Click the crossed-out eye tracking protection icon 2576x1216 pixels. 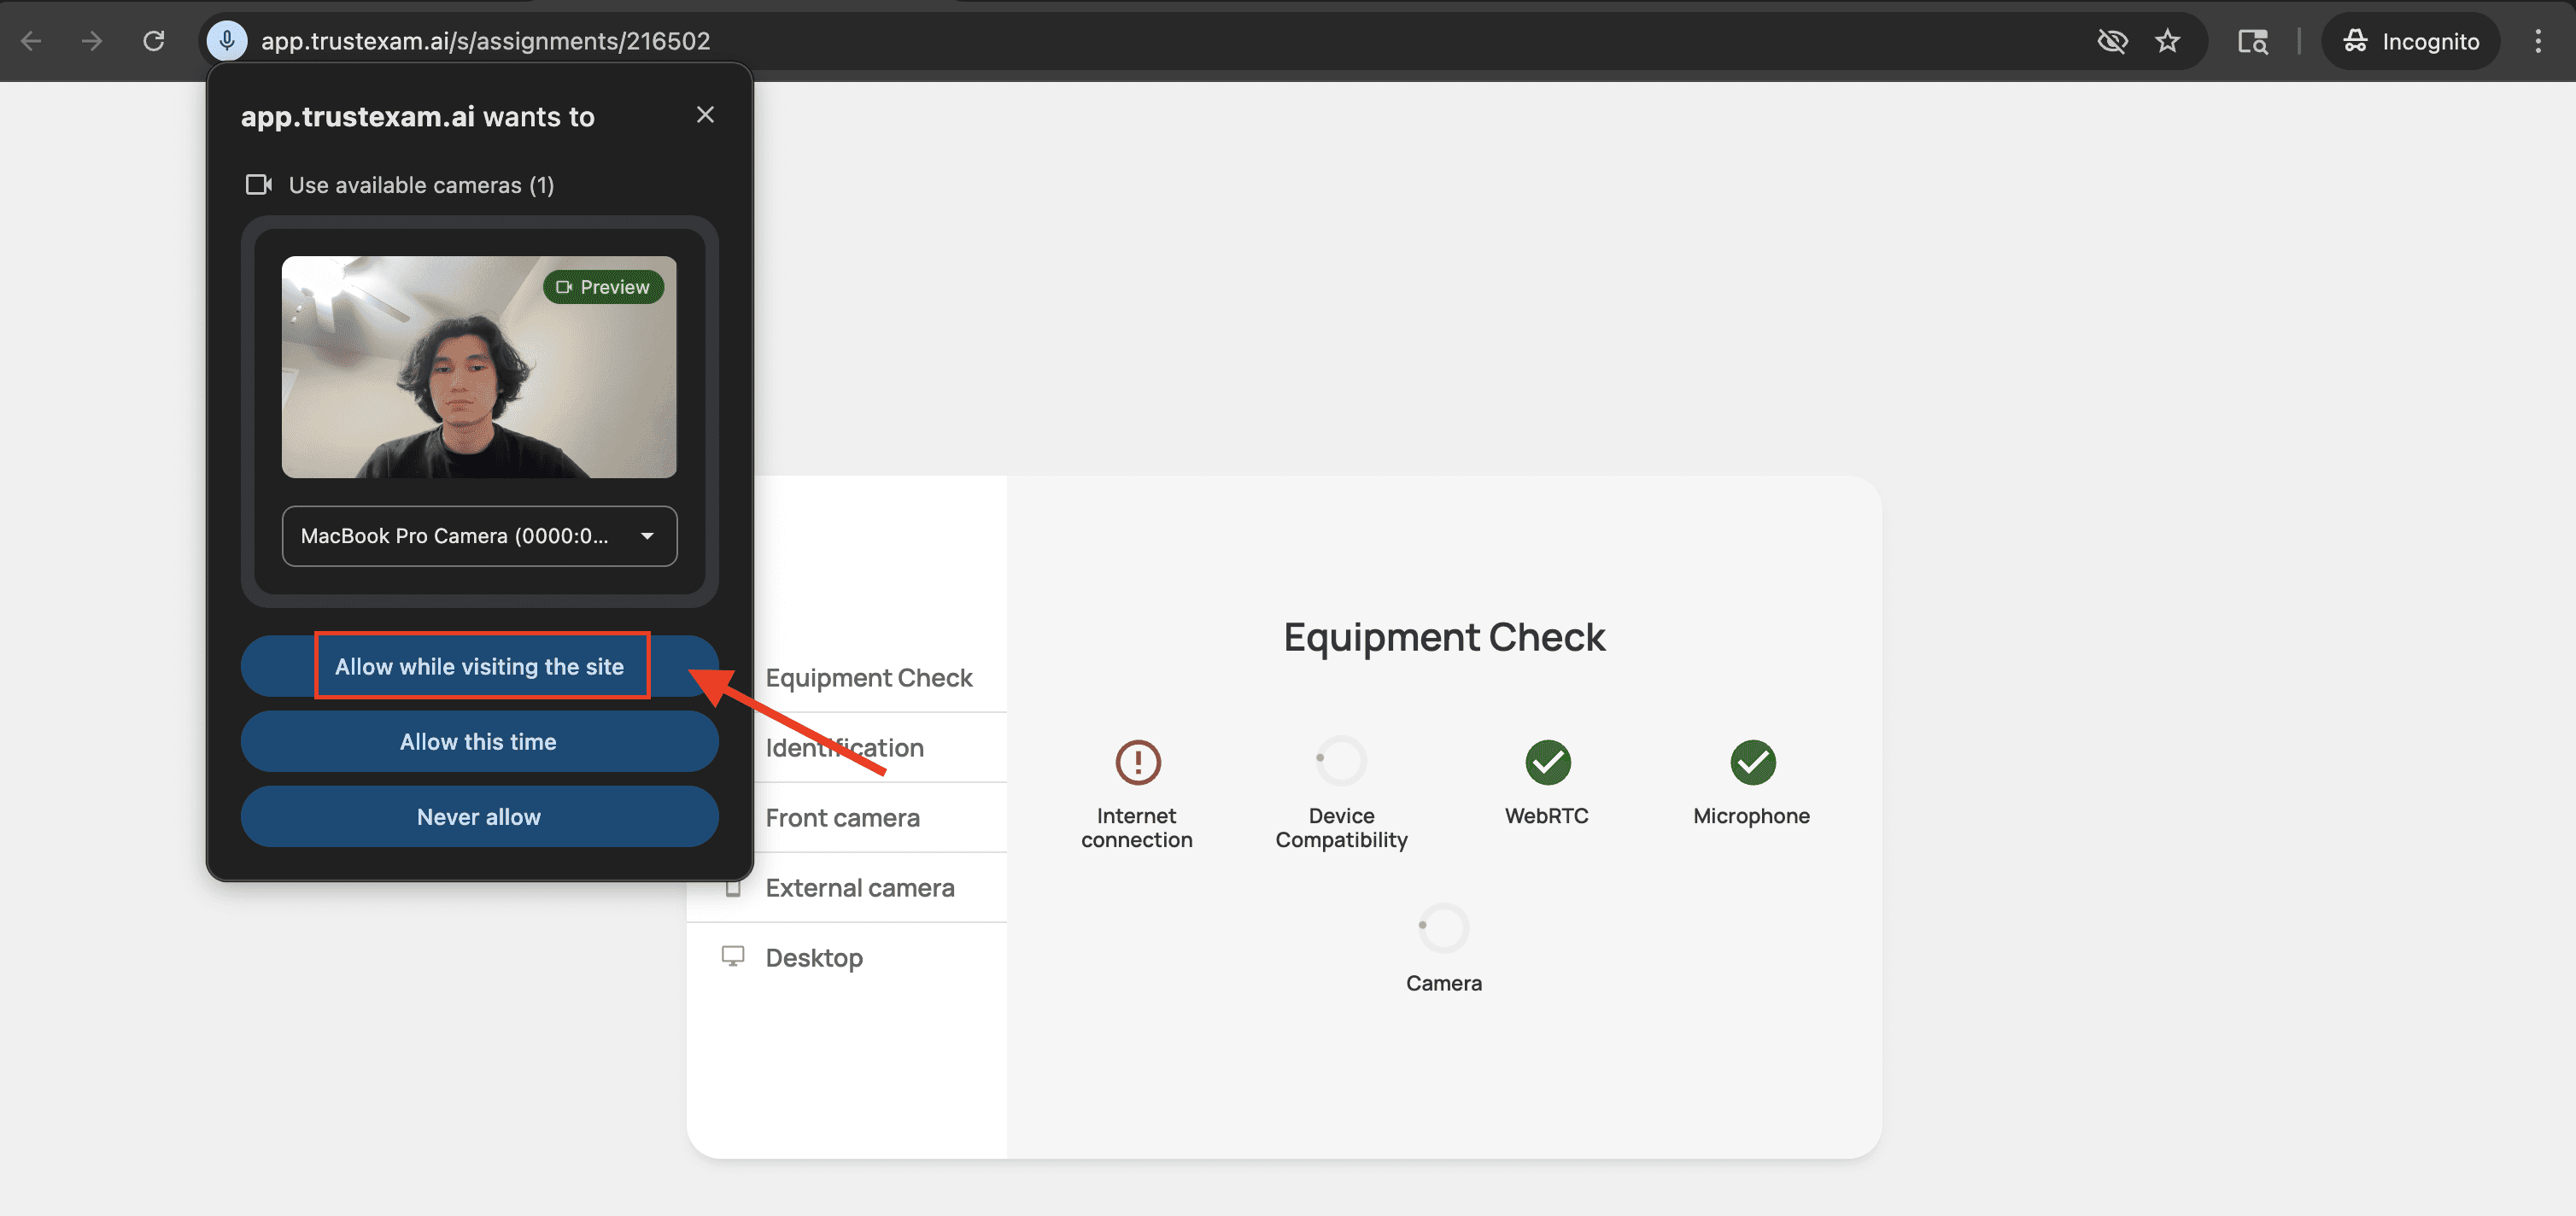[x=2112, y=41]
